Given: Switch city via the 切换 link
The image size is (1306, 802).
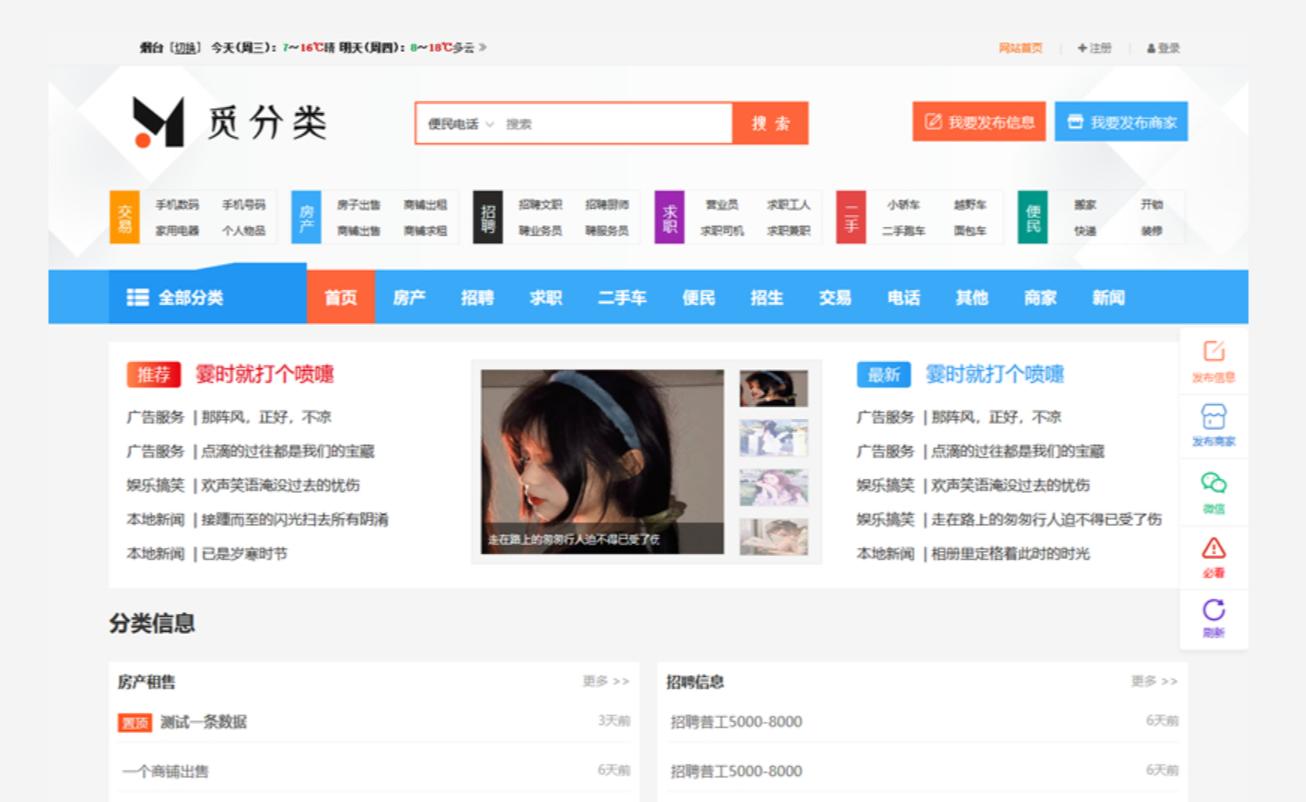Looking at the screenshot, I should pyautogui.click(x=184, y=47).
